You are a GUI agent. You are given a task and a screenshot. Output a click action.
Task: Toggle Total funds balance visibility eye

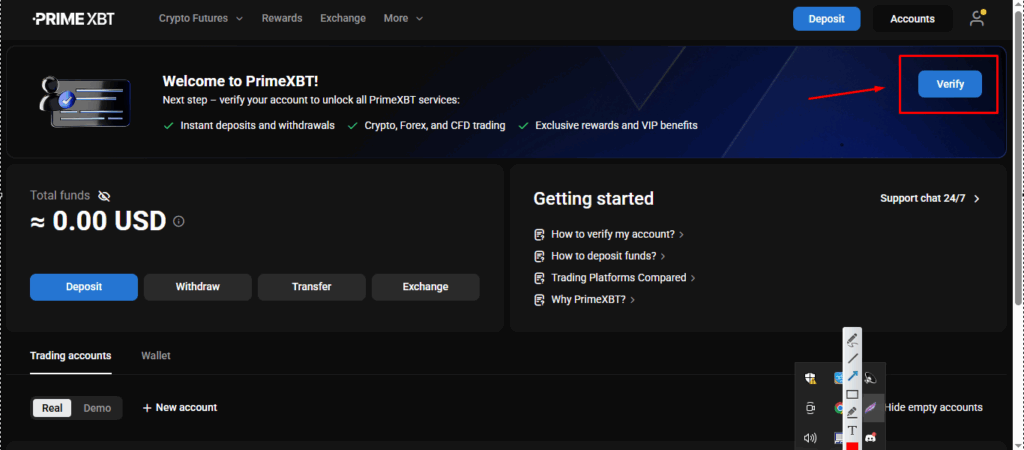[105, 195]
